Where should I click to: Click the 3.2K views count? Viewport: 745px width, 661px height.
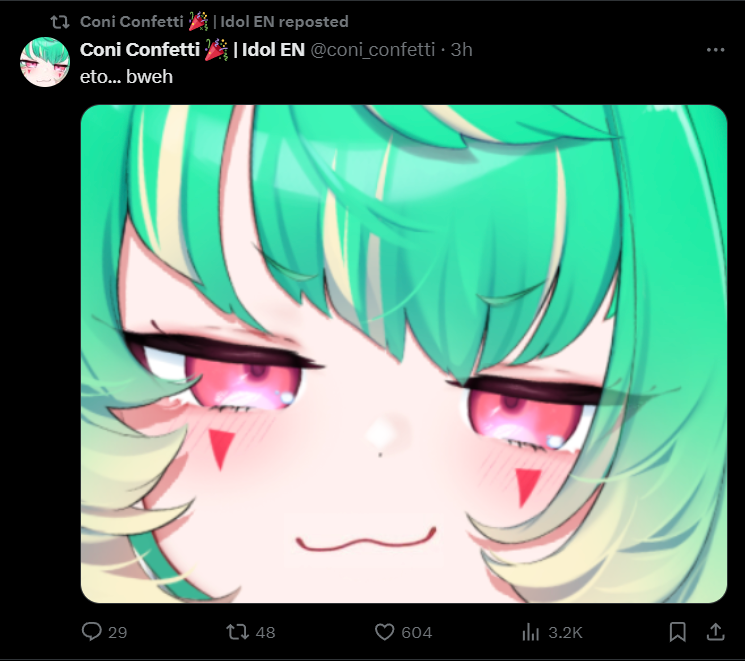tap(565, 632)
